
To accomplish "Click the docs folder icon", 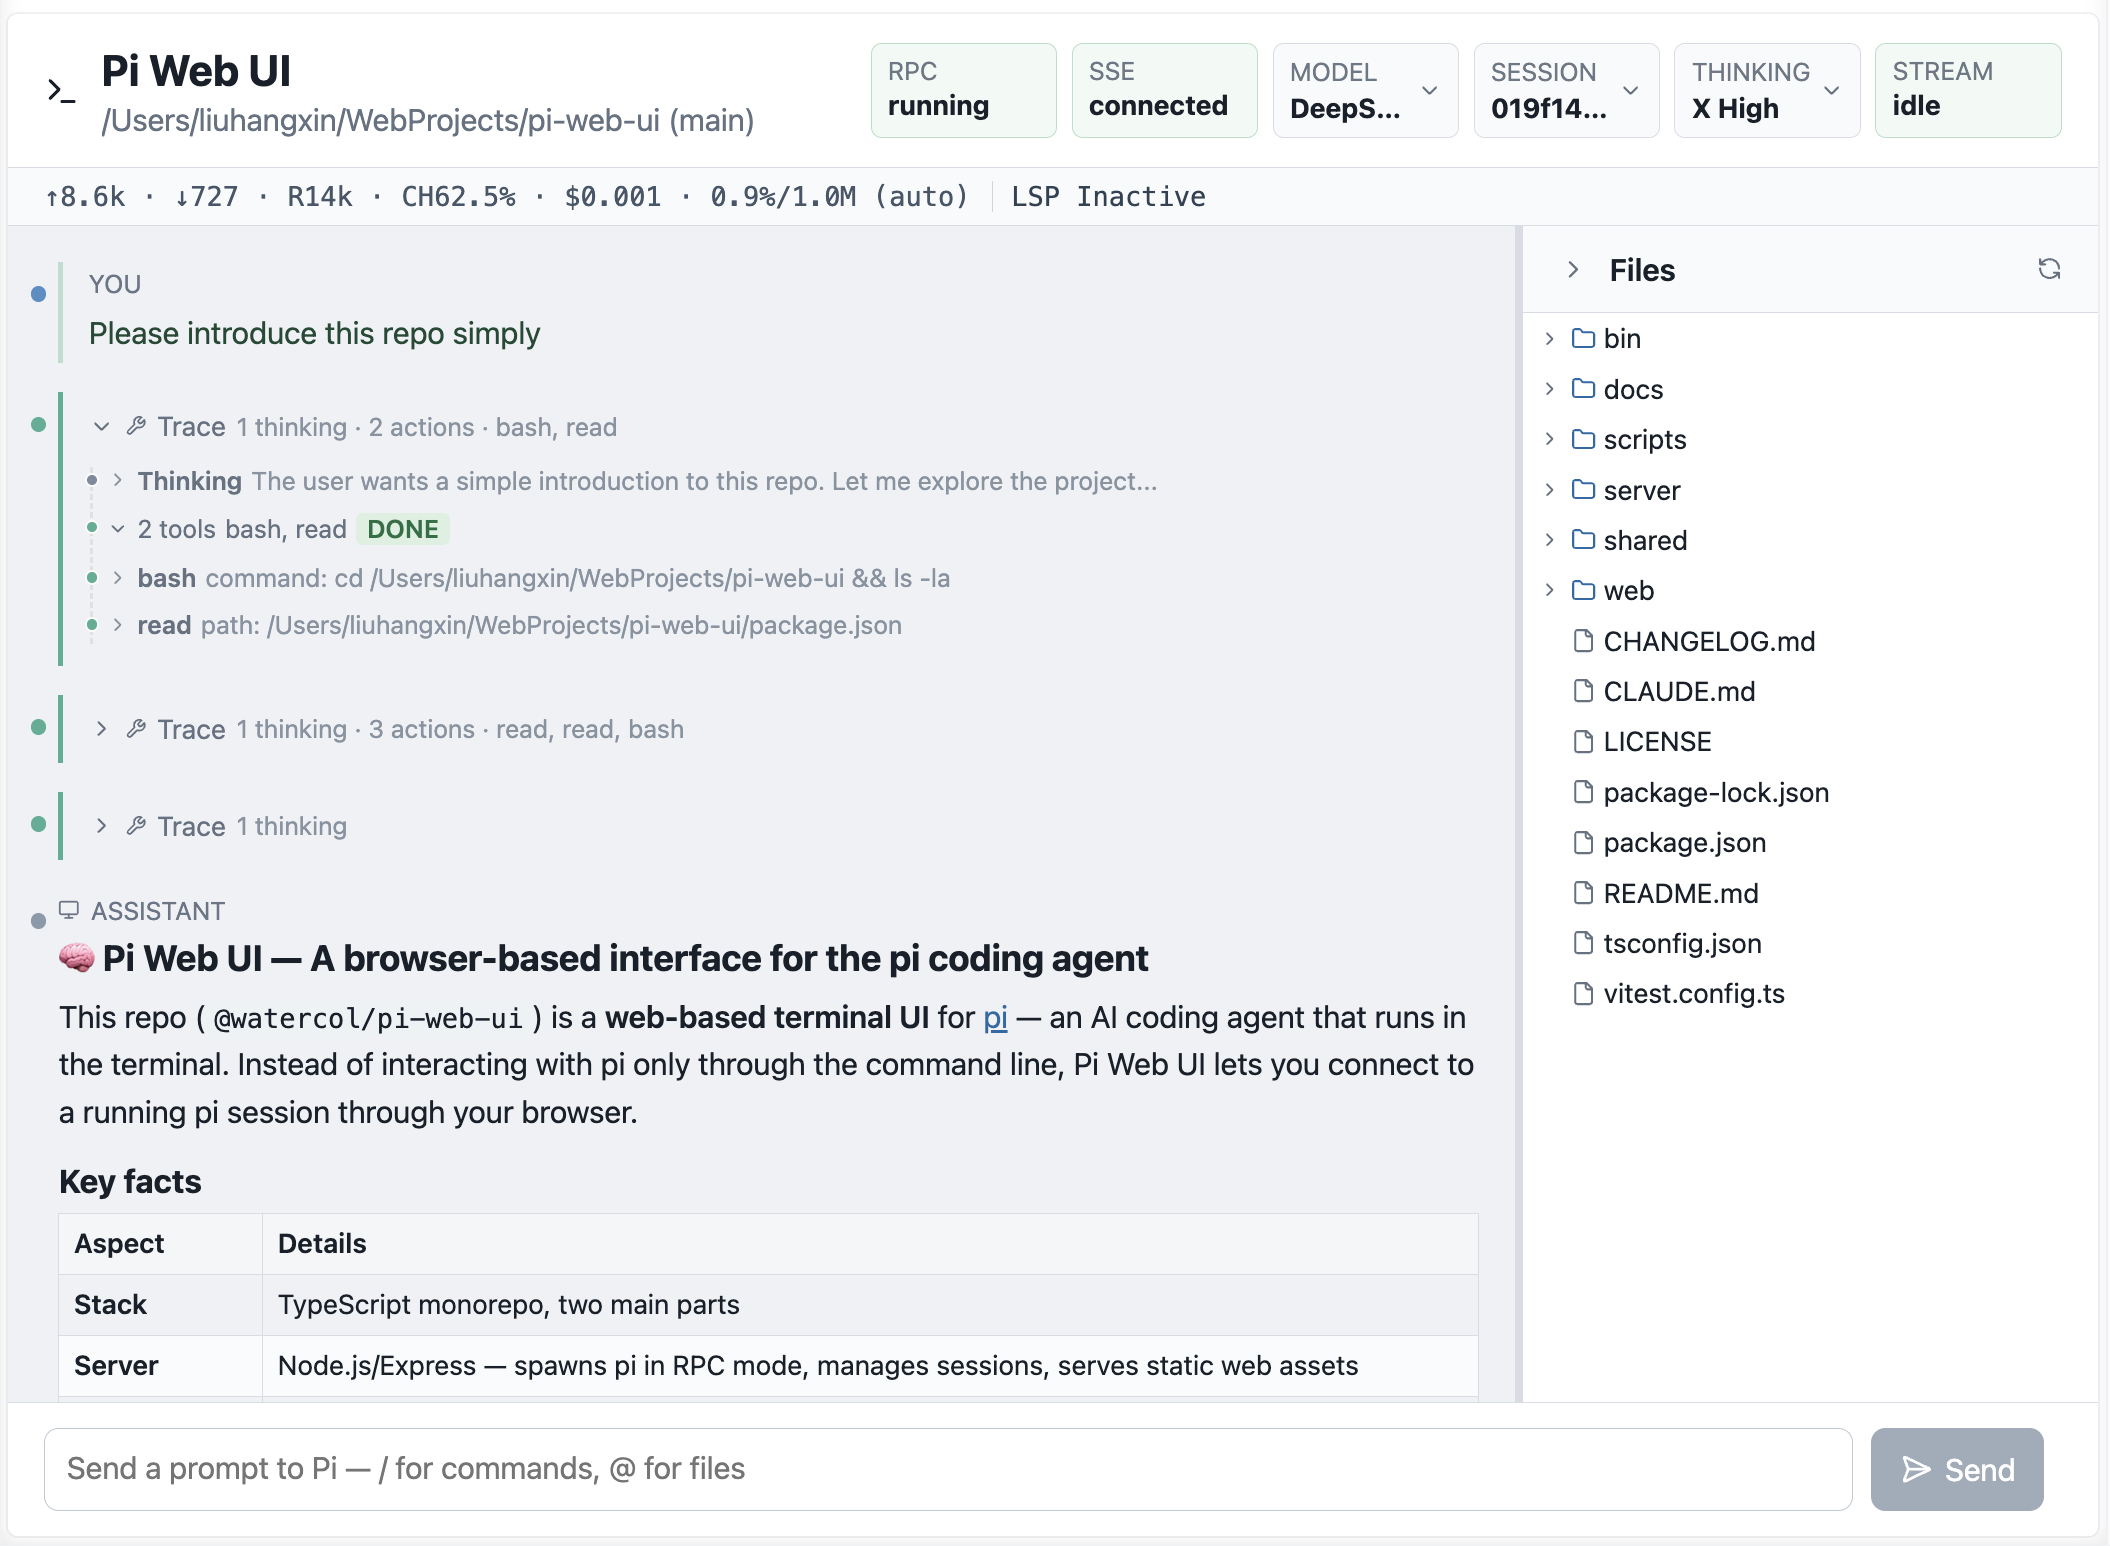I will click(1583, 388).
